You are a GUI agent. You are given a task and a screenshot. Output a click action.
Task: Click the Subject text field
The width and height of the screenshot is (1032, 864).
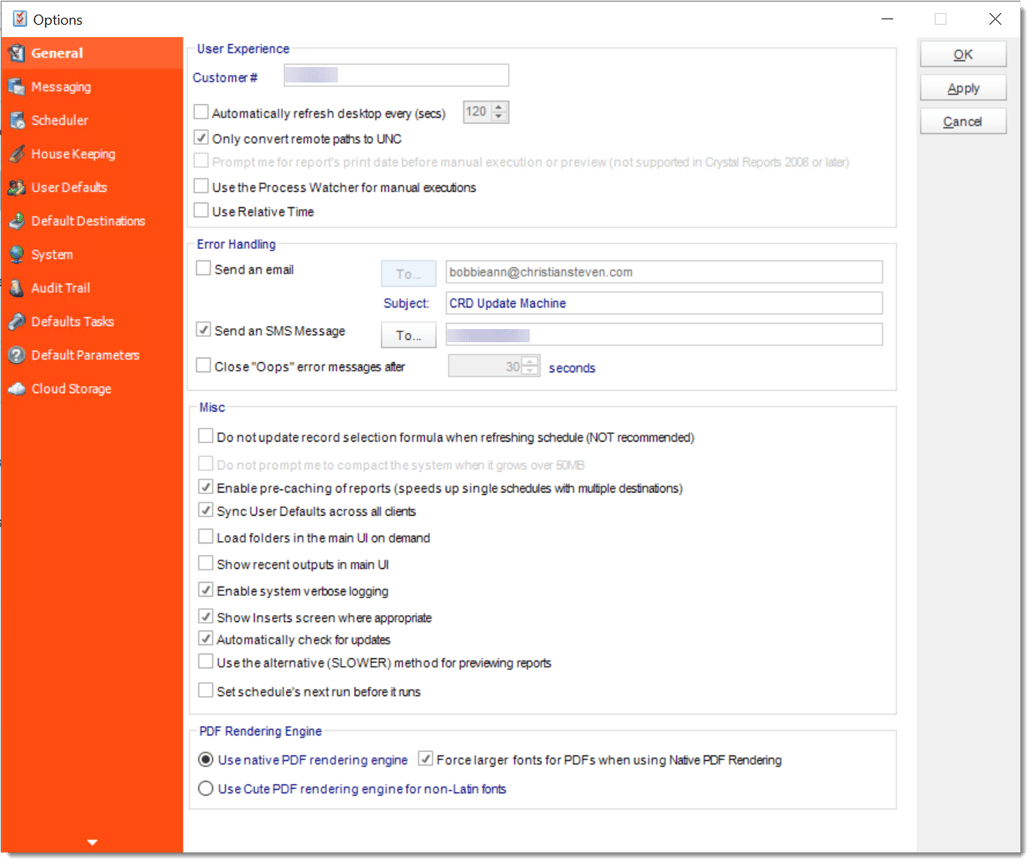tap(664, 304)
